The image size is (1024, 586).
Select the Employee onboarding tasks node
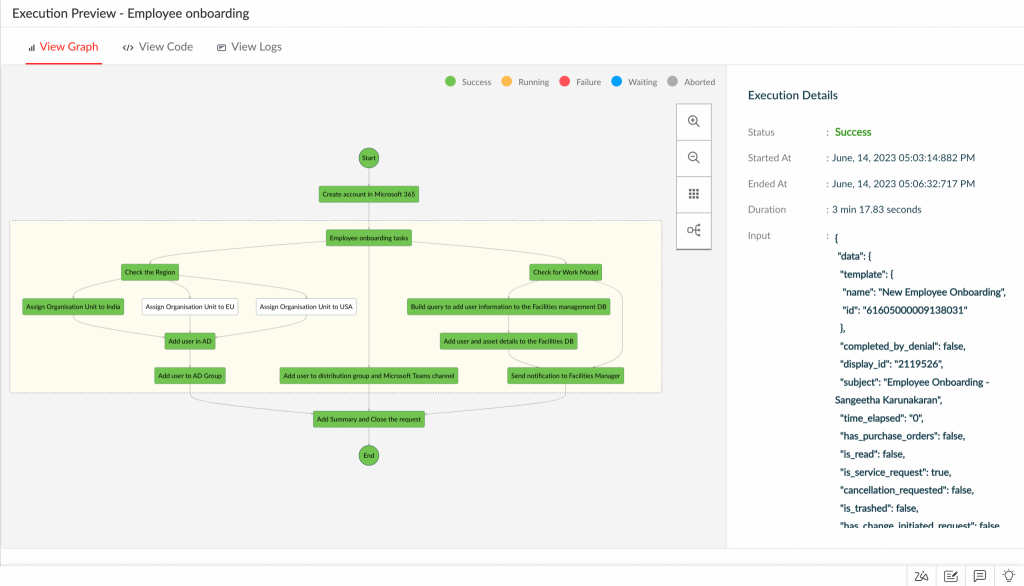click(x=369, y=238)
